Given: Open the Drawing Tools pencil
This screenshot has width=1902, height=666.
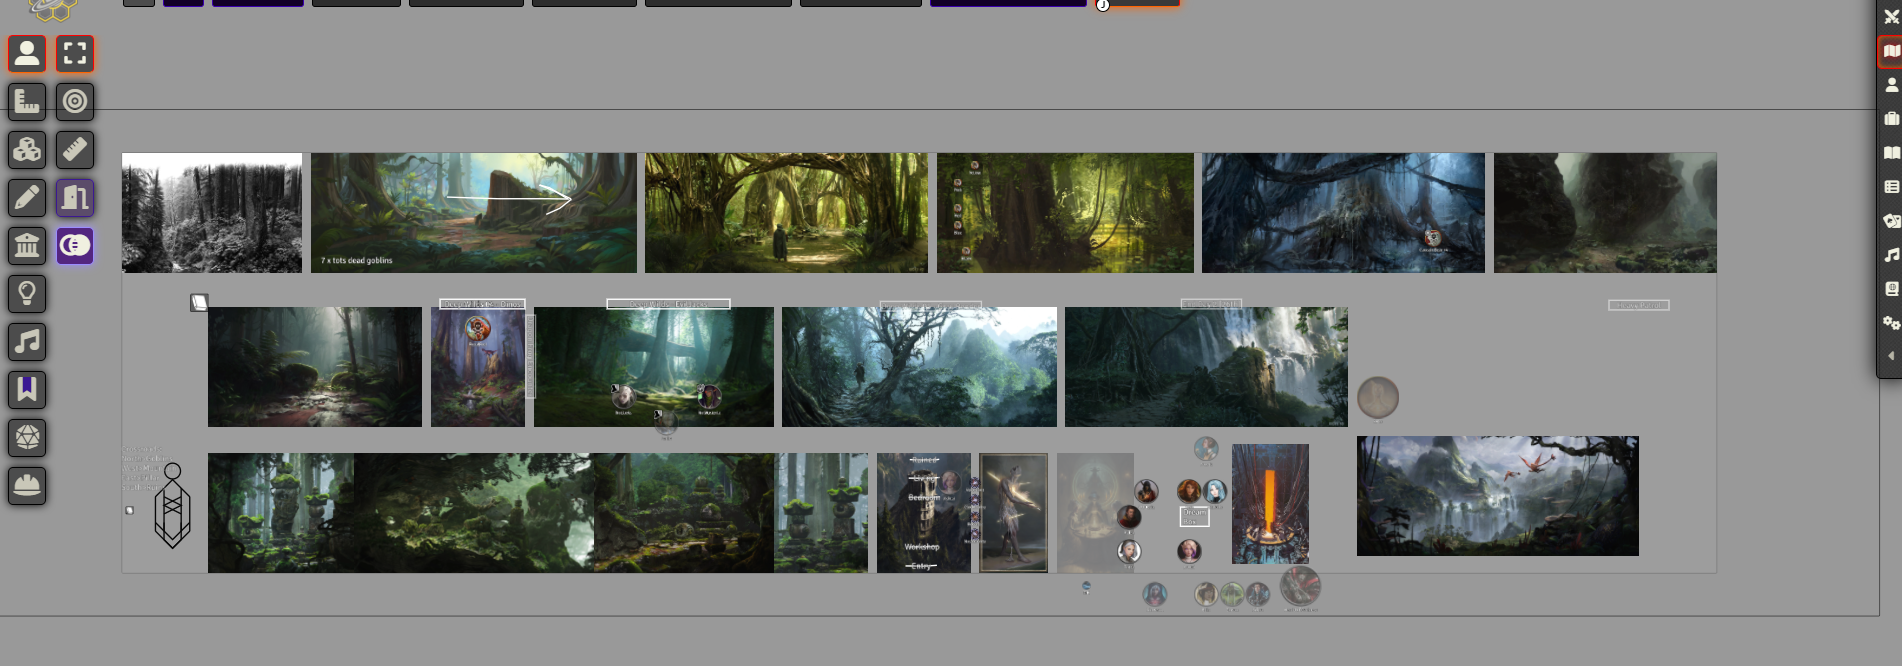Looking at the screenshot, I should 27,197.
